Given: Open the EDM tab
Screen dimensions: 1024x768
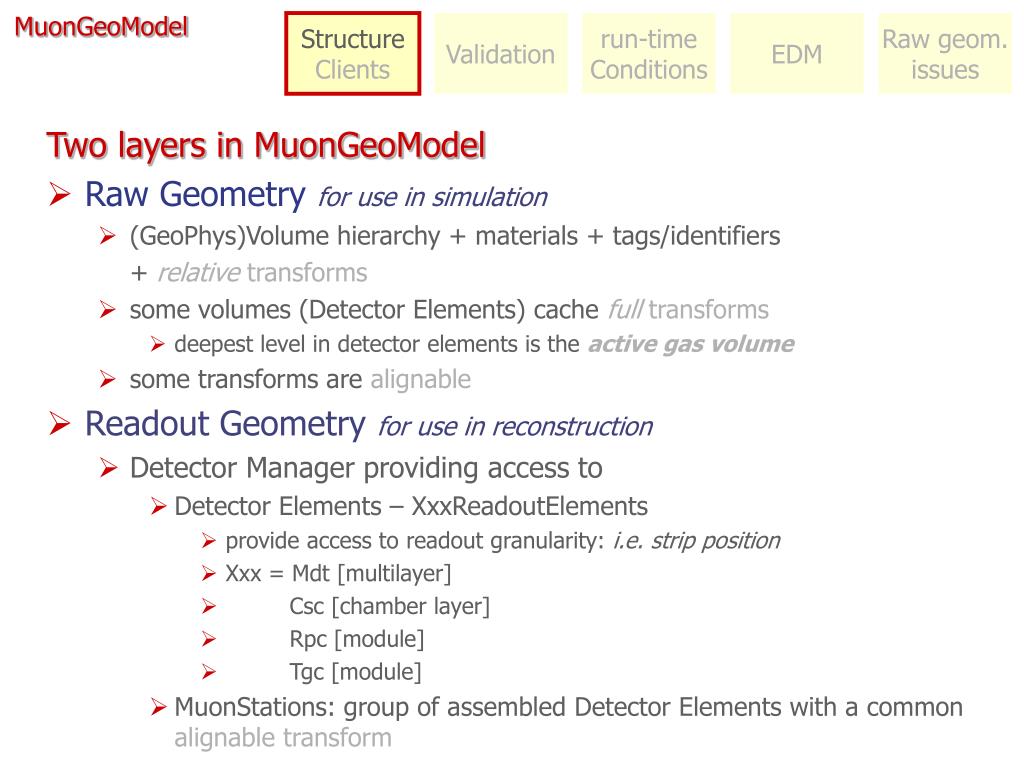Looking at the screenshot, I should point(797,54).
